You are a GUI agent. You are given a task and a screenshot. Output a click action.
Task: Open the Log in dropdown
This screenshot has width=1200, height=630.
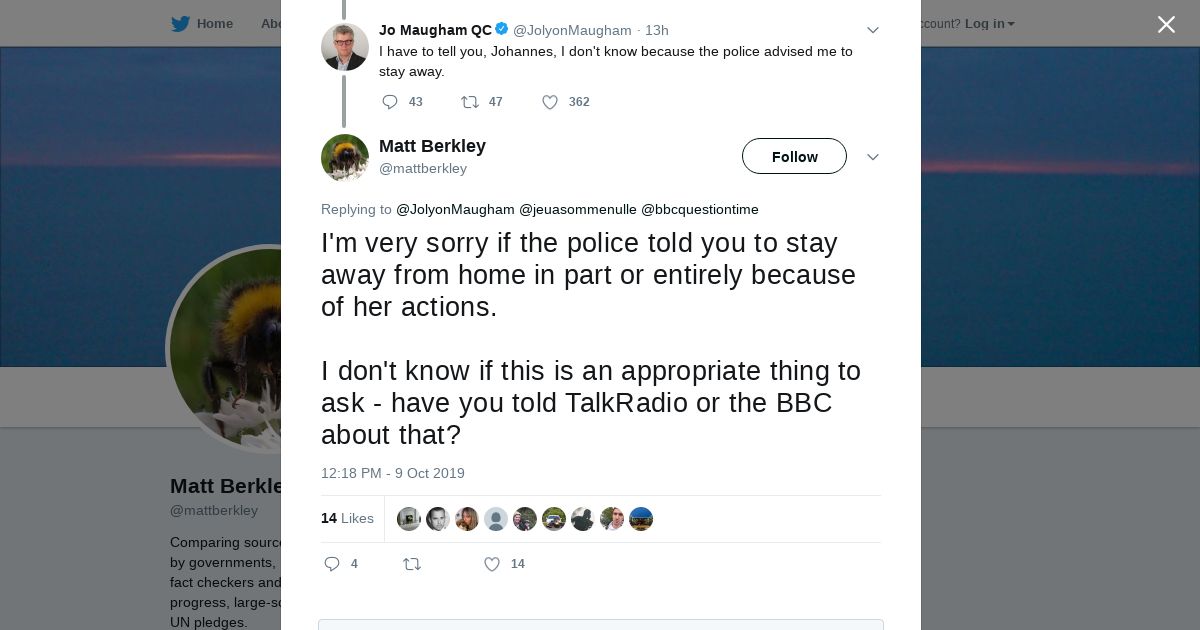point(989,24)
